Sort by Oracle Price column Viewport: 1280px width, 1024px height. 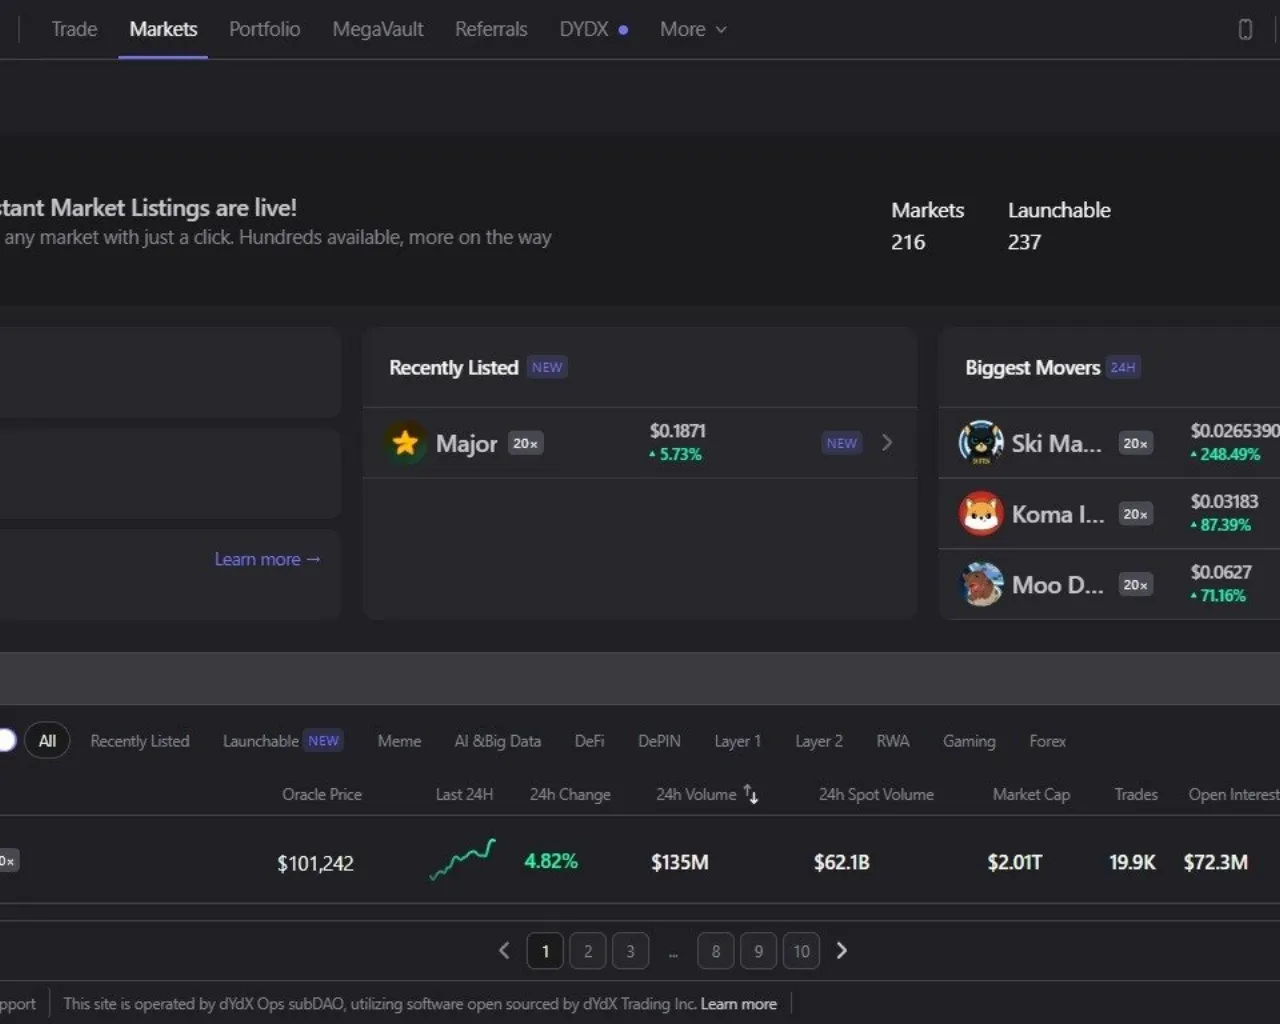pos(322,794)
